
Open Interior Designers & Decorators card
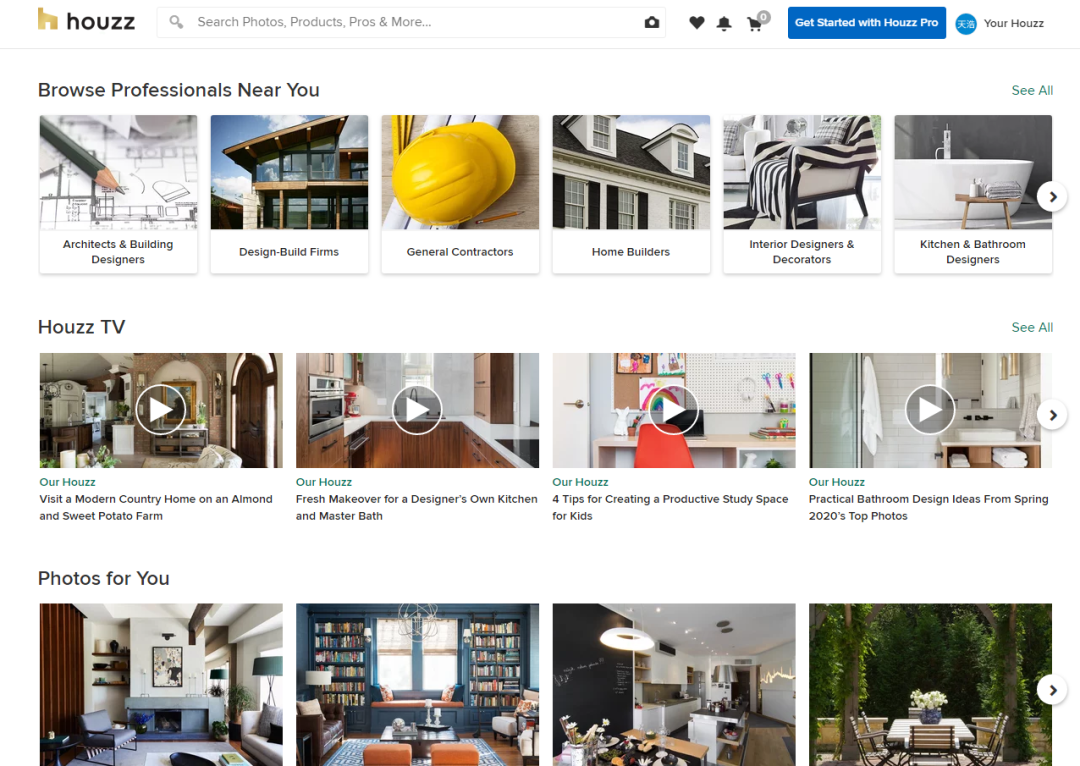(802, 194)
